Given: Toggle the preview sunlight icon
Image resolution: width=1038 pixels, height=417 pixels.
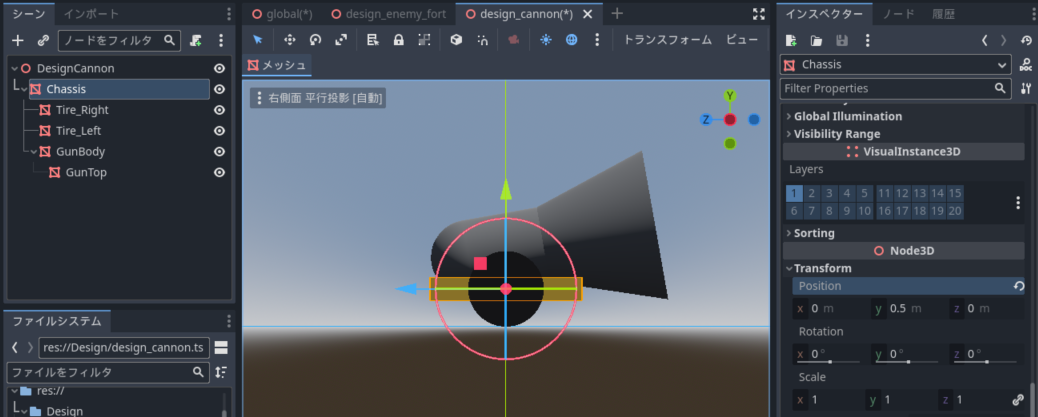Looking at the screenshot, I should click(545, 40).
